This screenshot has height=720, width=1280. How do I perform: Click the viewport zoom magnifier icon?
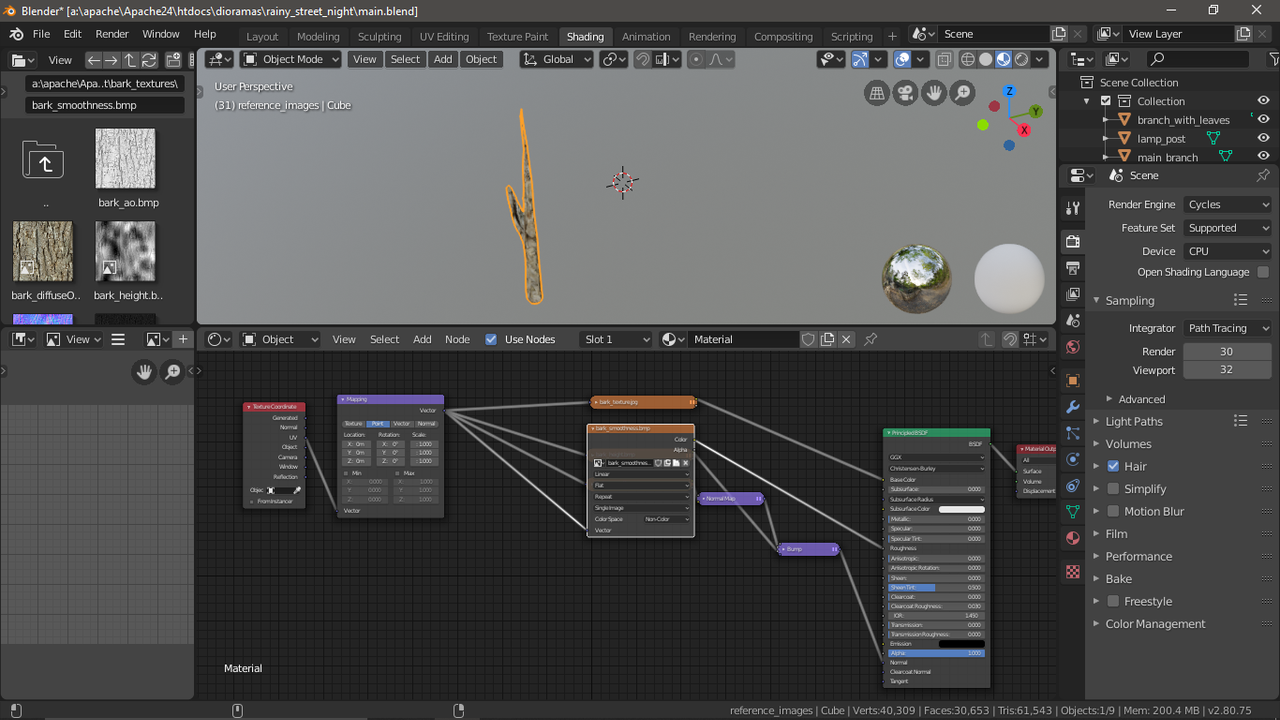(963, 93)
